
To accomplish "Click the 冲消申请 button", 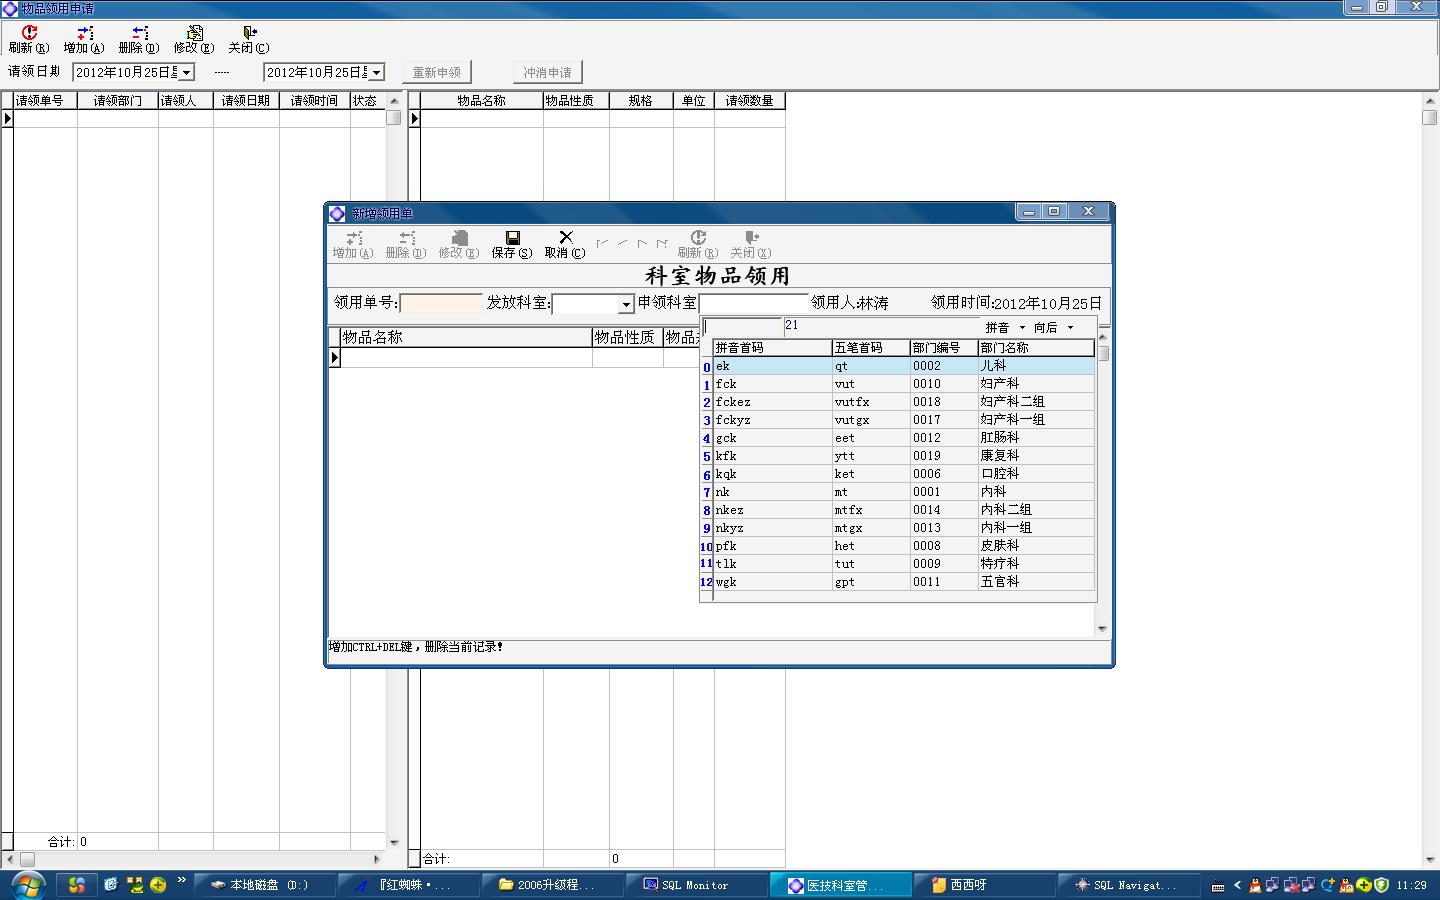I will (547, 72).
